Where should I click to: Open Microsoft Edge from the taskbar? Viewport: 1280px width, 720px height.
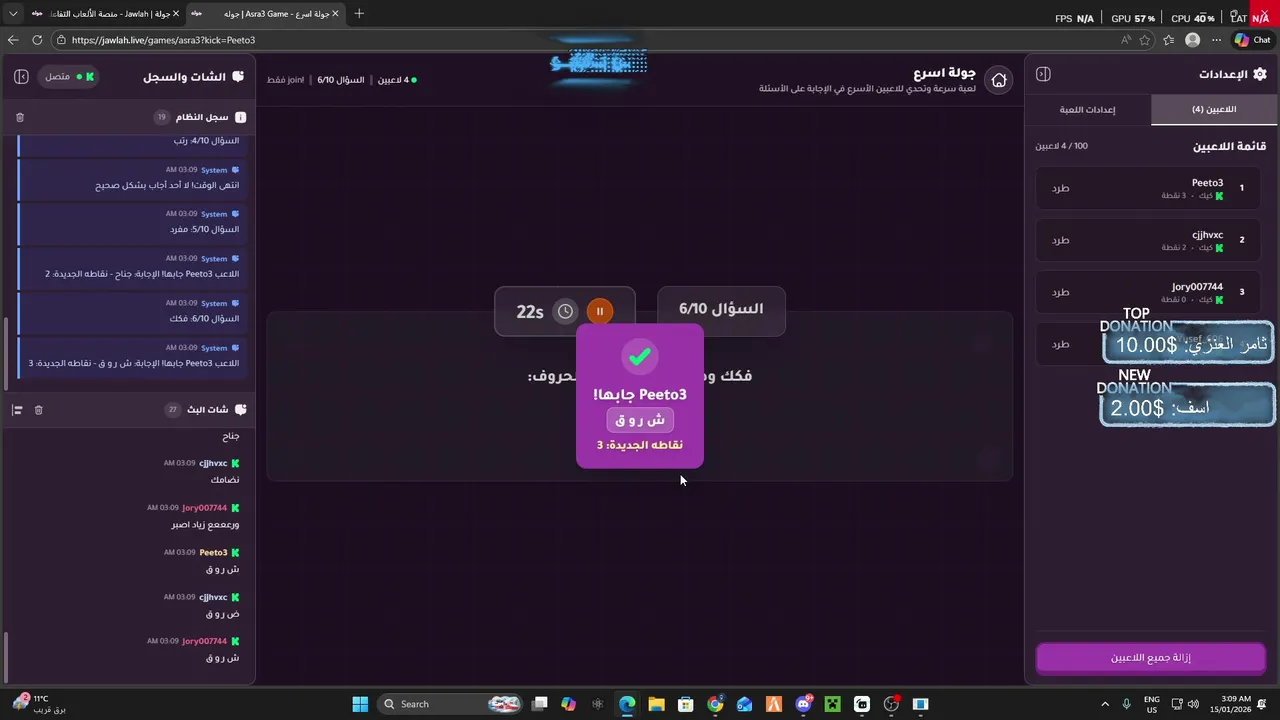pyautogui.click(x=627, y=704)
